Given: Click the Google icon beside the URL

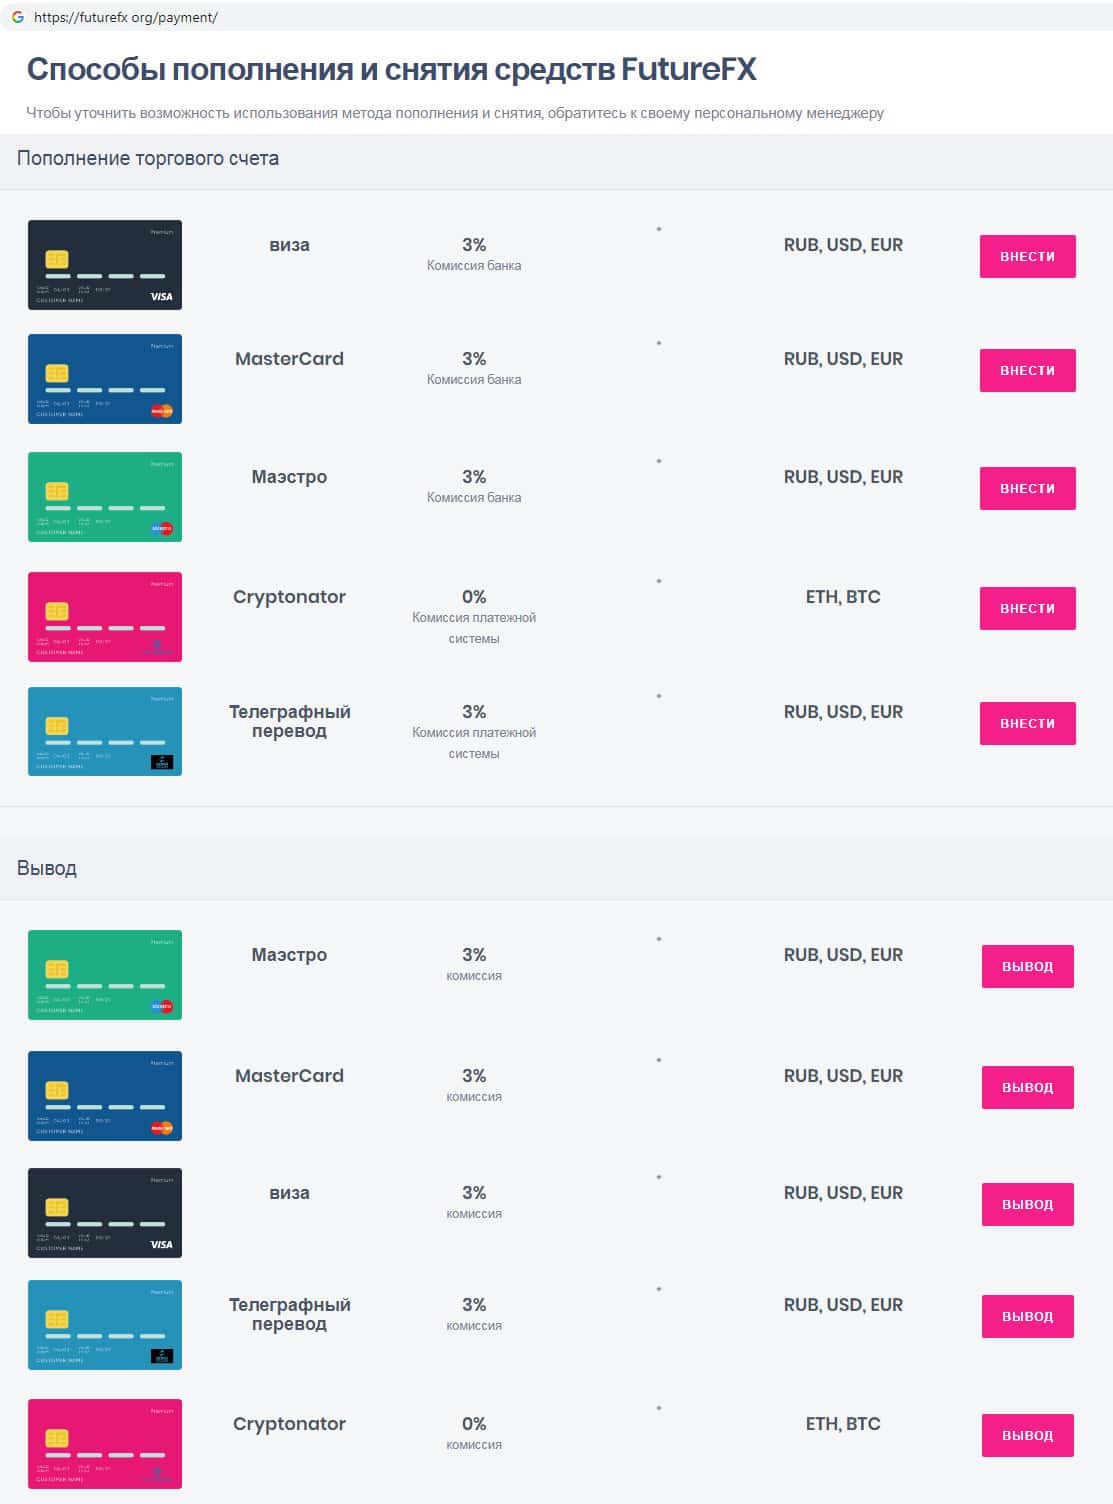Looking at the screenshot, I should (x=17, y=17).
